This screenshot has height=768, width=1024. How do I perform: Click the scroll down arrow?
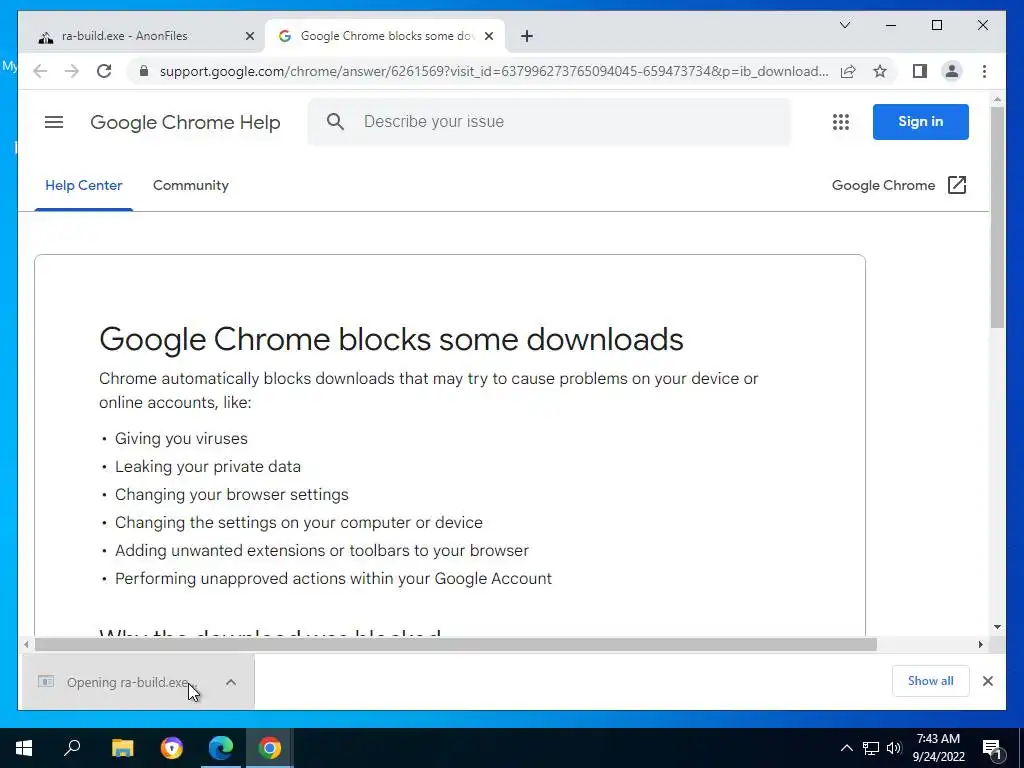click(x=997, y=627)
